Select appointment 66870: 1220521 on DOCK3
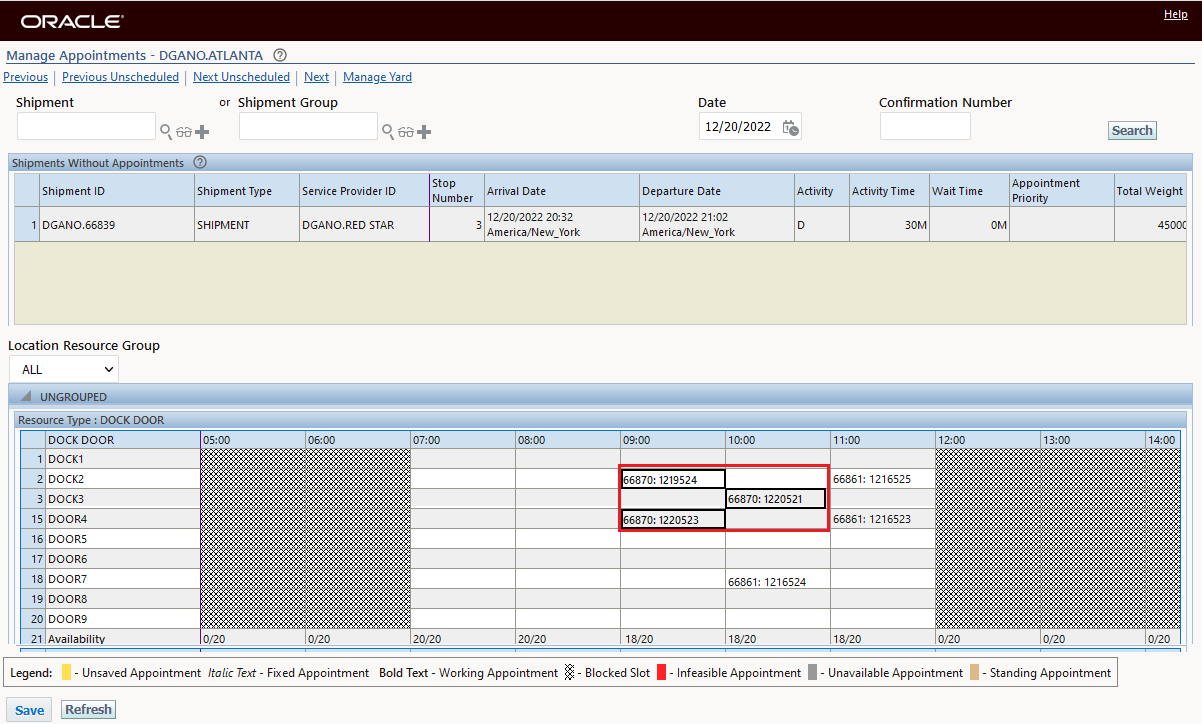Image resolution: width=1202 pixels, height=724 pixels. pyautogui.click(x=776, y=499)
